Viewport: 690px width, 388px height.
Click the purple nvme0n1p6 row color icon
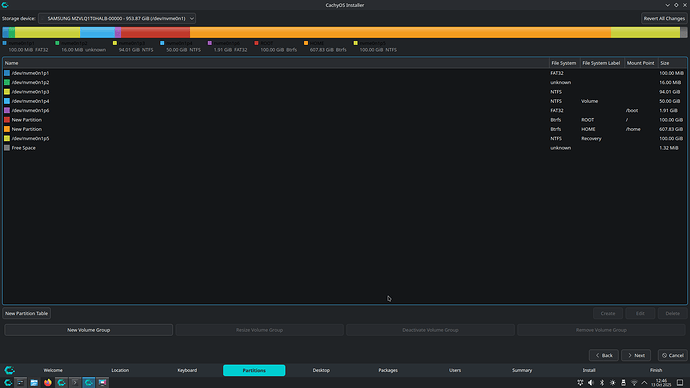pos(7,110)
